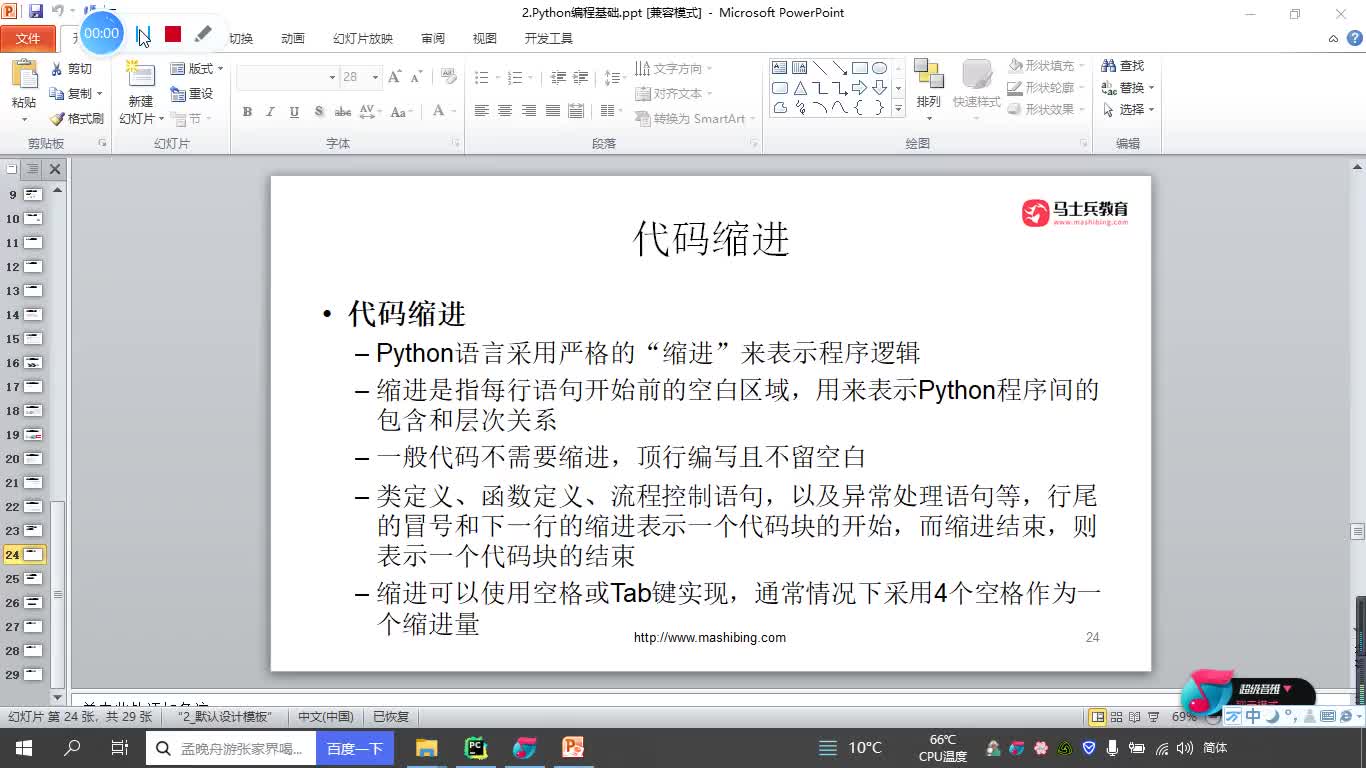The width and height of the screenshot is (1366, 768).
Task: Open the font size 28 dropdown
Action: (x=375, y=77)
